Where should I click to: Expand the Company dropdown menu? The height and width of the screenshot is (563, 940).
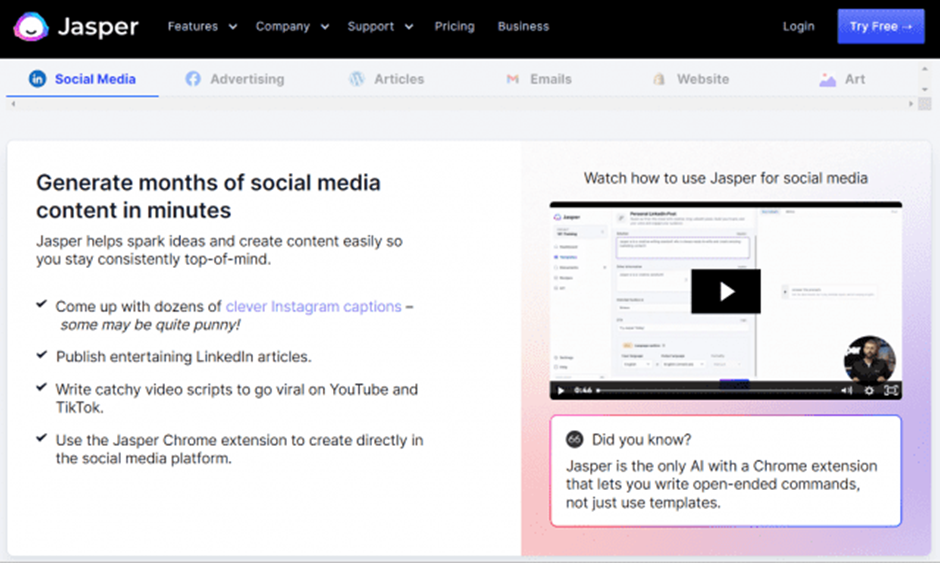[292, 27]
